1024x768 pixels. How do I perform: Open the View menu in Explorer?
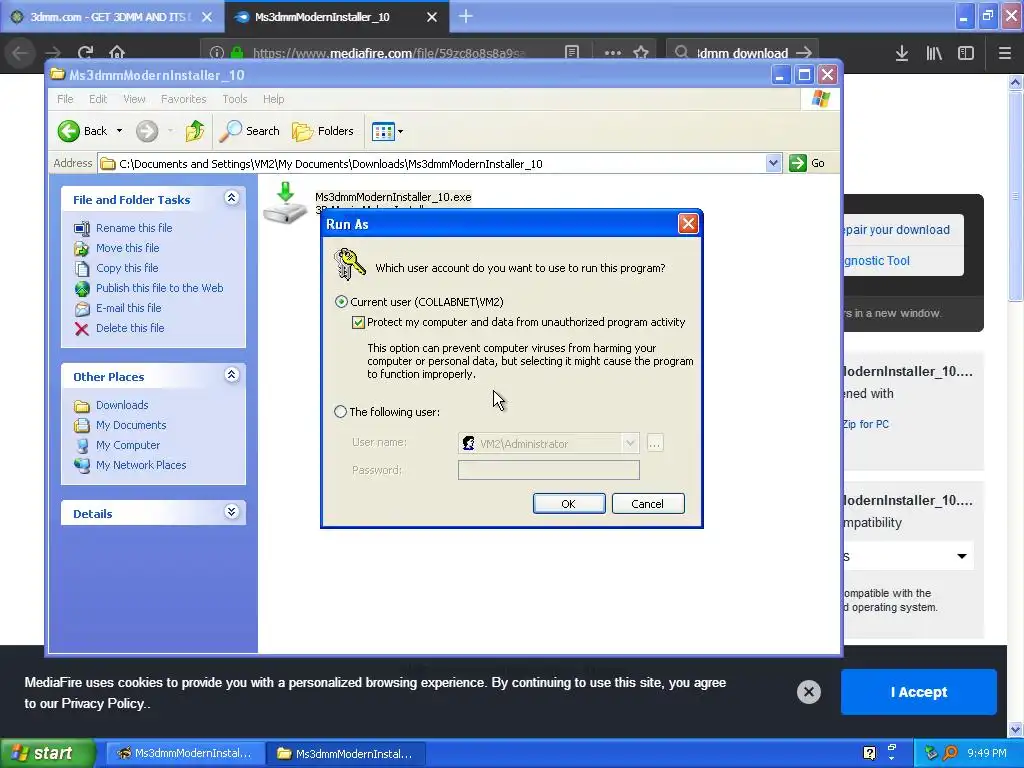[134, 99]
